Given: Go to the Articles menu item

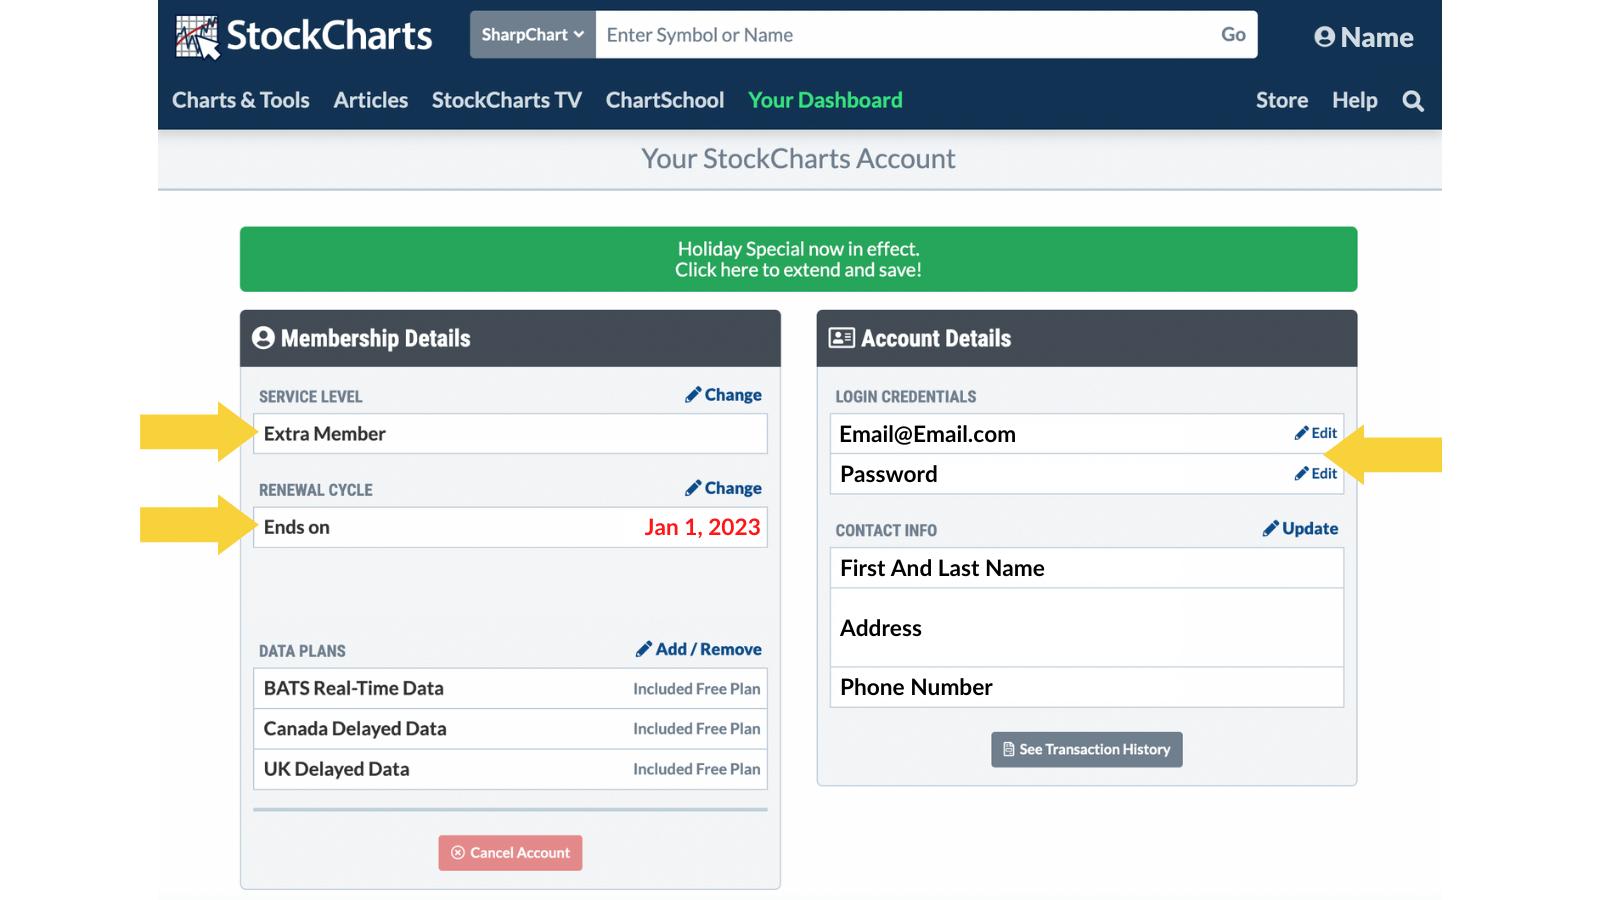Looking at the screenshot, I should point(370,100).
